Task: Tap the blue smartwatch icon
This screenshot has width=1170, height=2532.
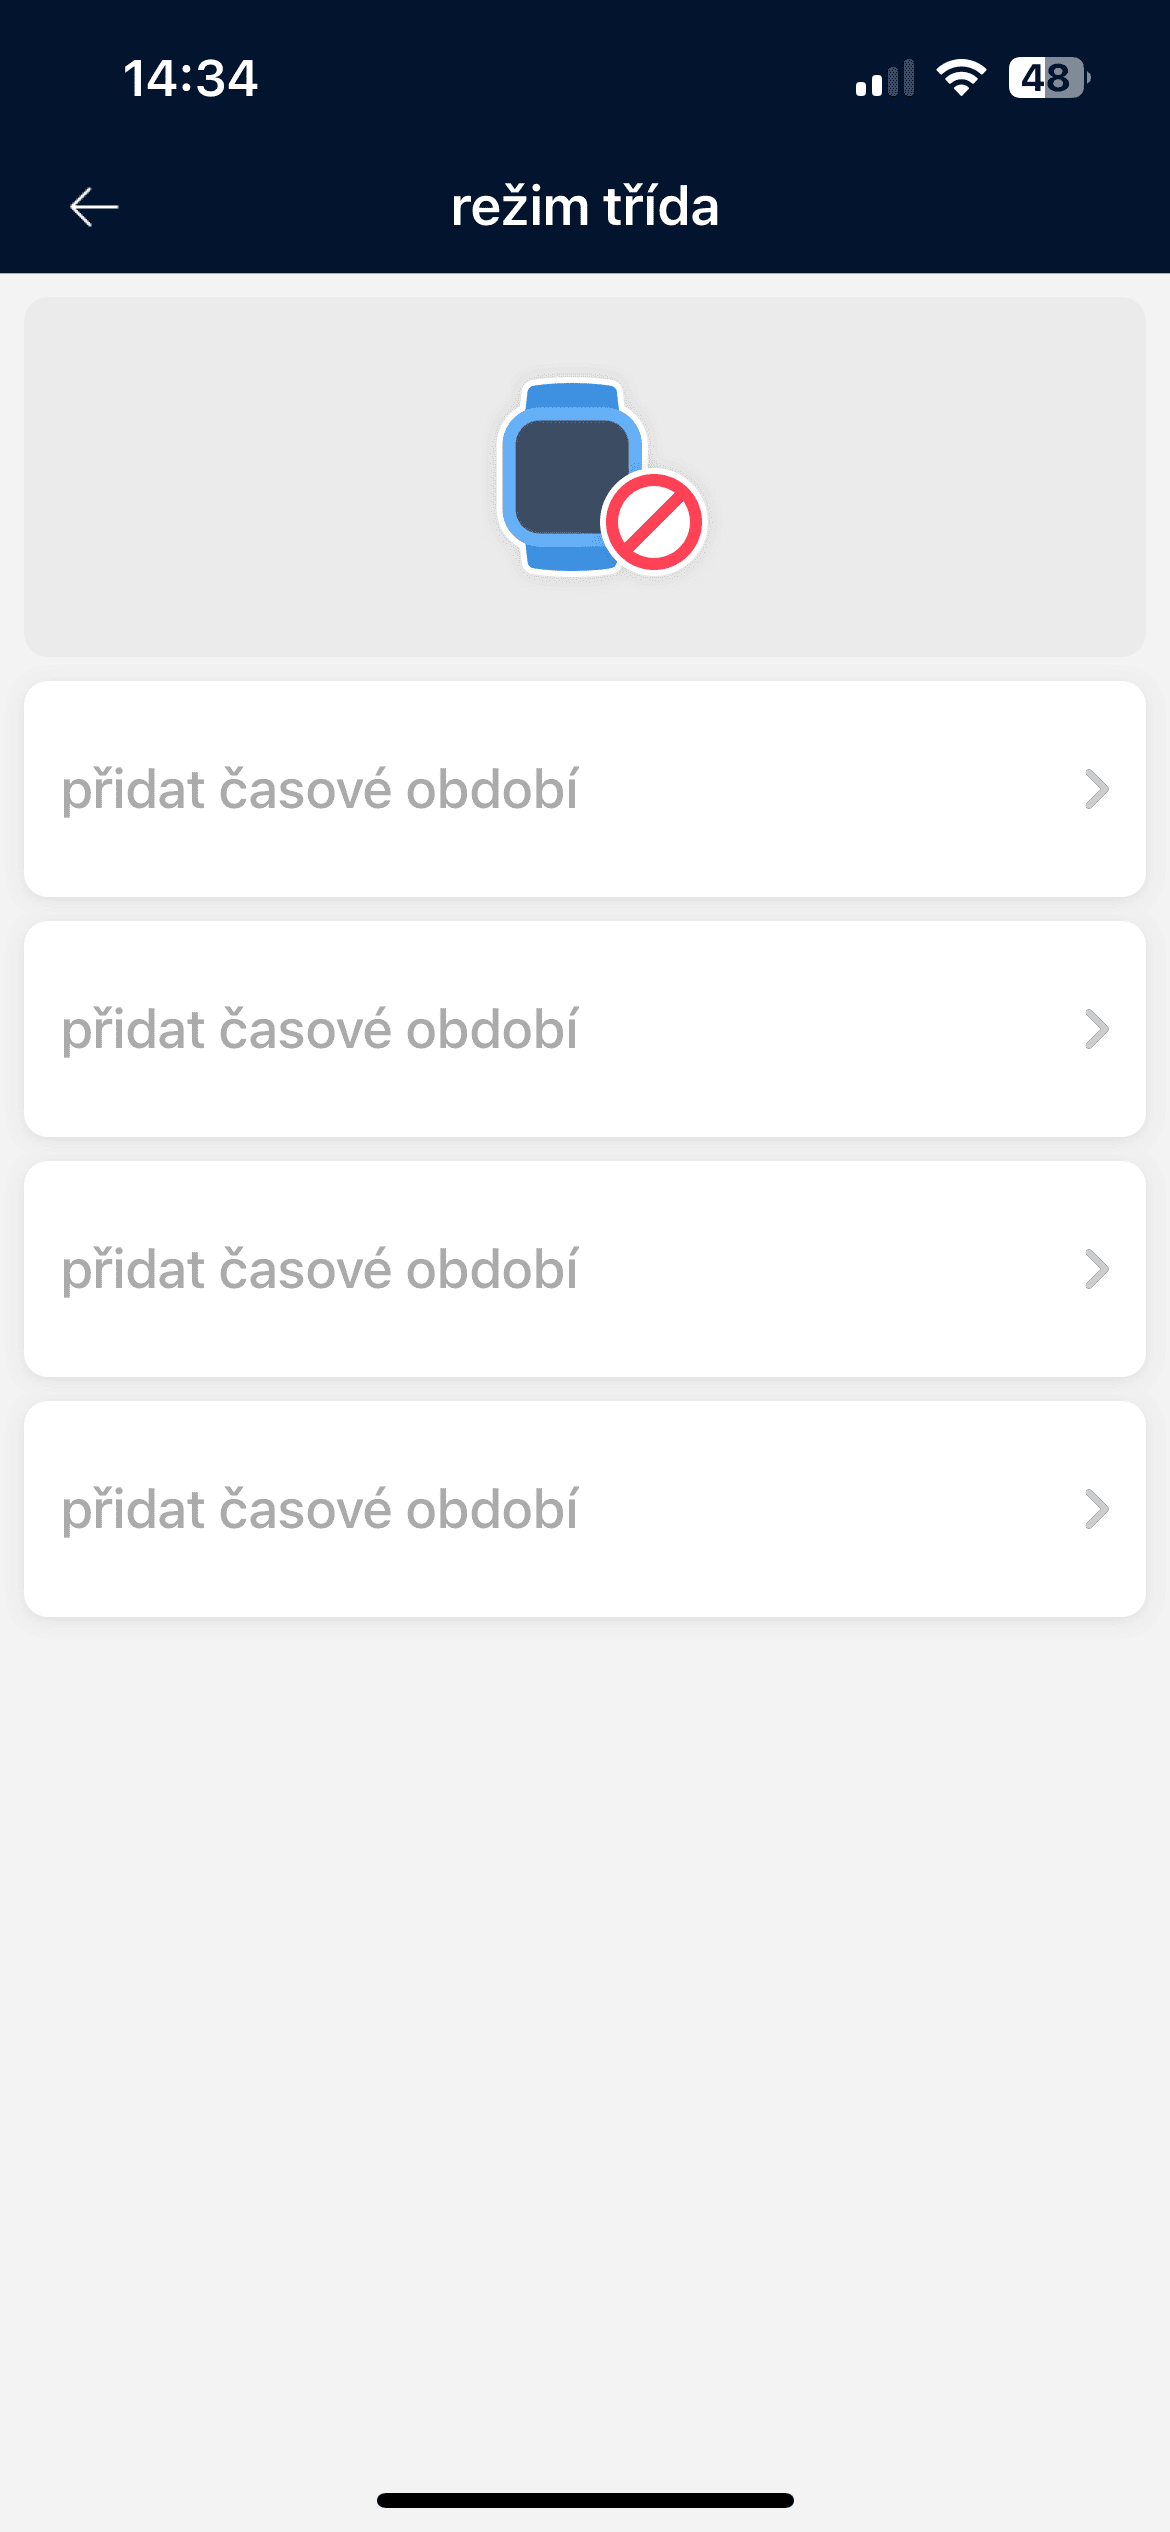Action: 567,470
